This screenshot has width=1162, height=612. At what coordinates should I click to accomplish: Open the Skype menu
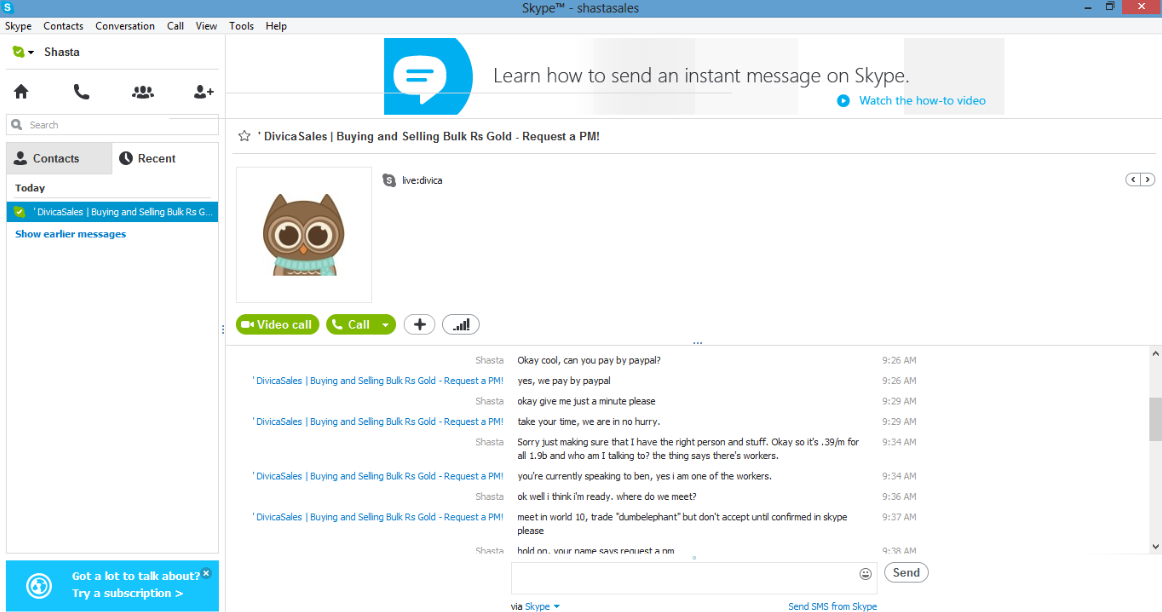tap(18, 26)
